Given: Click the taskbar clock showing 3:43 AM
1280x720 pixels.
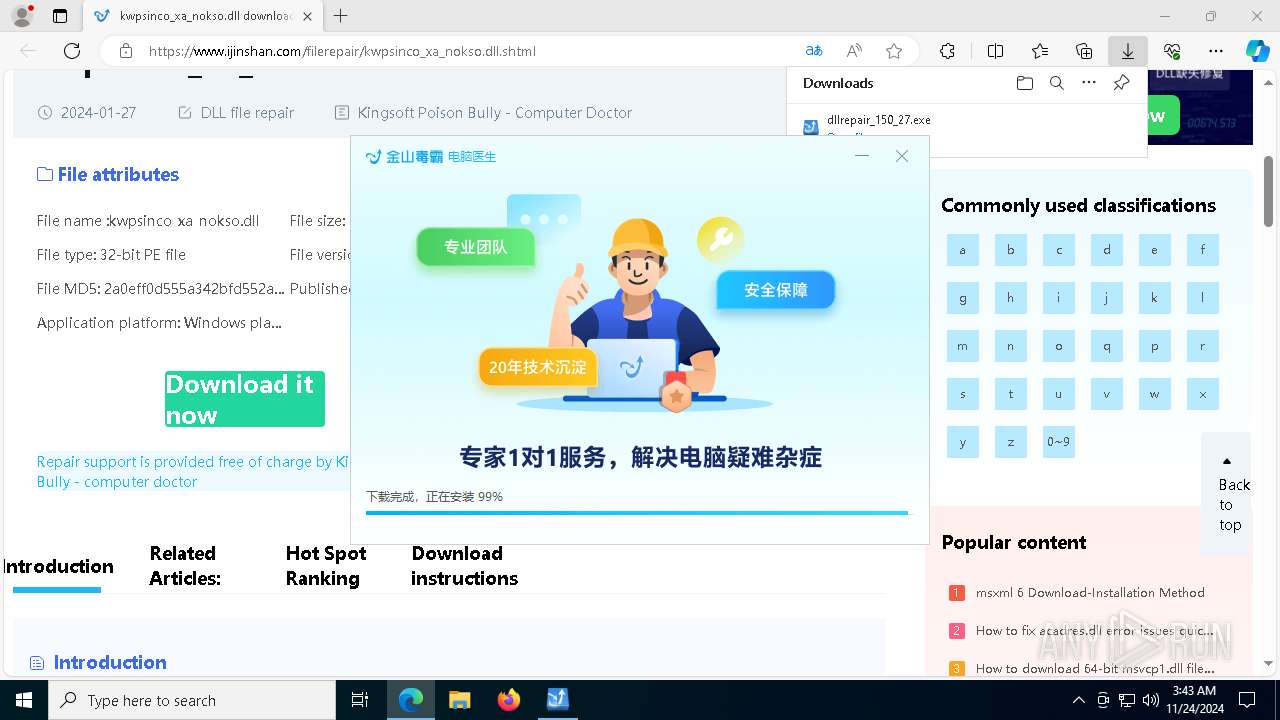Looking at the screenshot, I should pyautogui.click(x=1193, y=700).
